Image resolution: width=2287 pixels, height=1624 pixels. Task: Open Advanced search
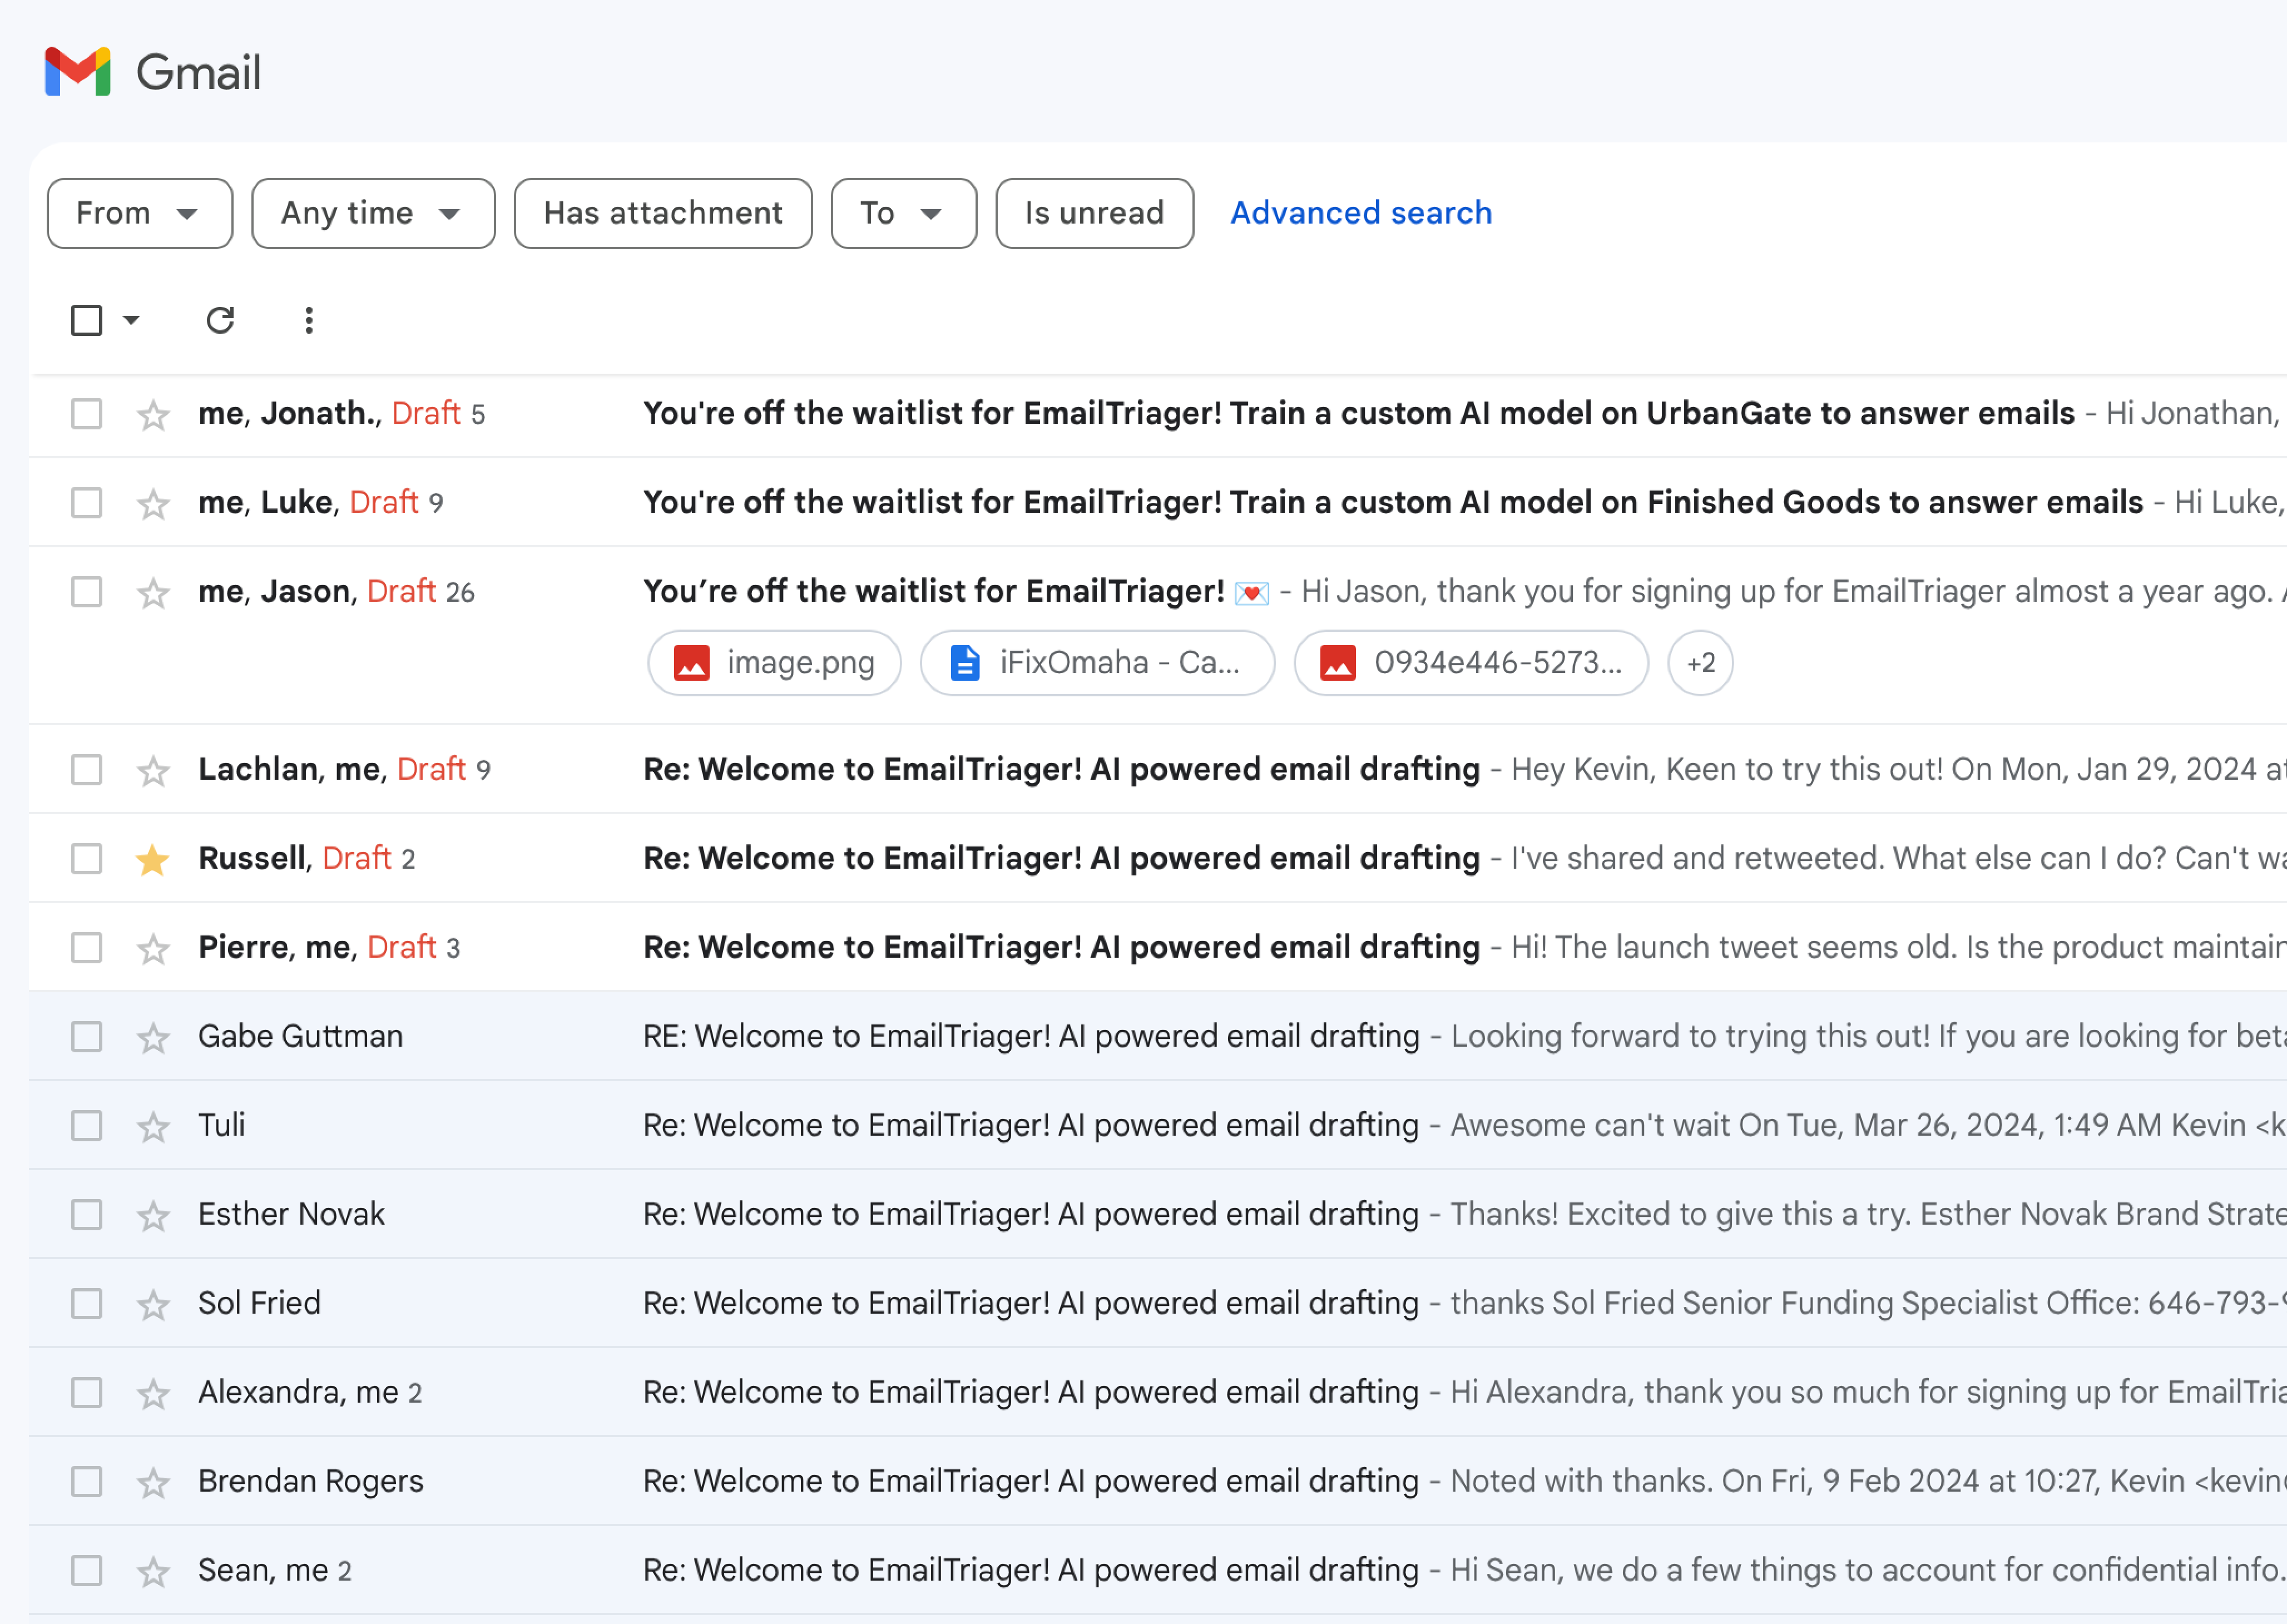[x=1361, y=213]
